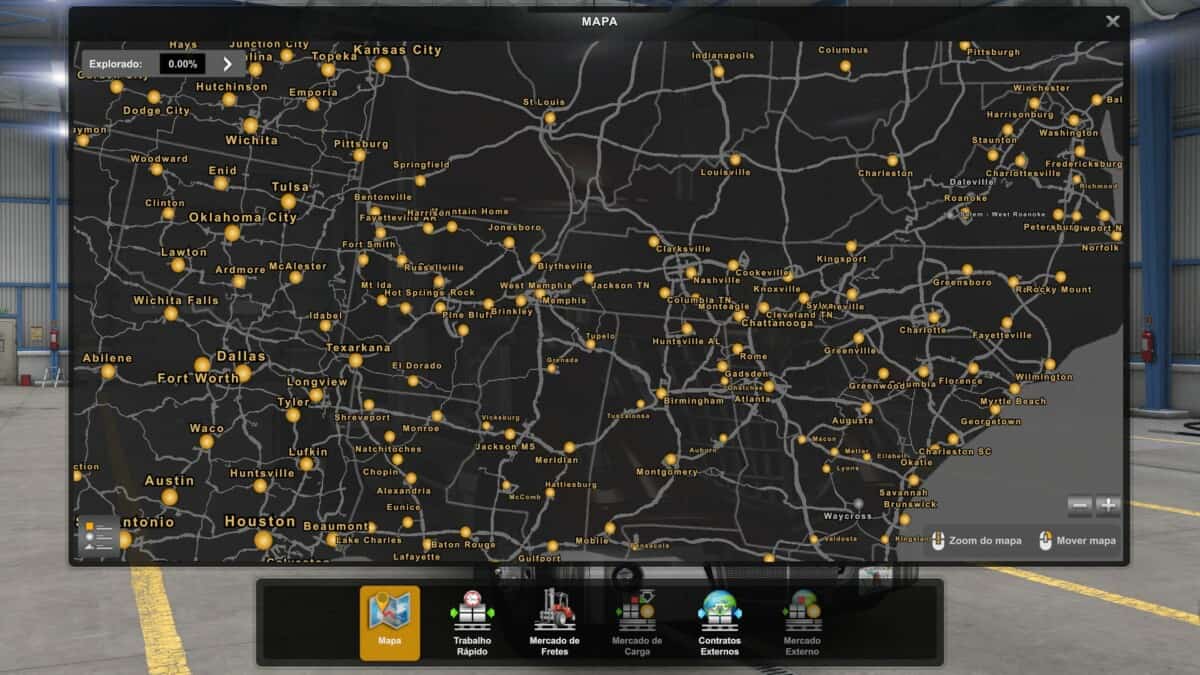The height and width of the screenshot is (675, 1200).
Task: Zoom in with the plus button
Action: 1107,506
